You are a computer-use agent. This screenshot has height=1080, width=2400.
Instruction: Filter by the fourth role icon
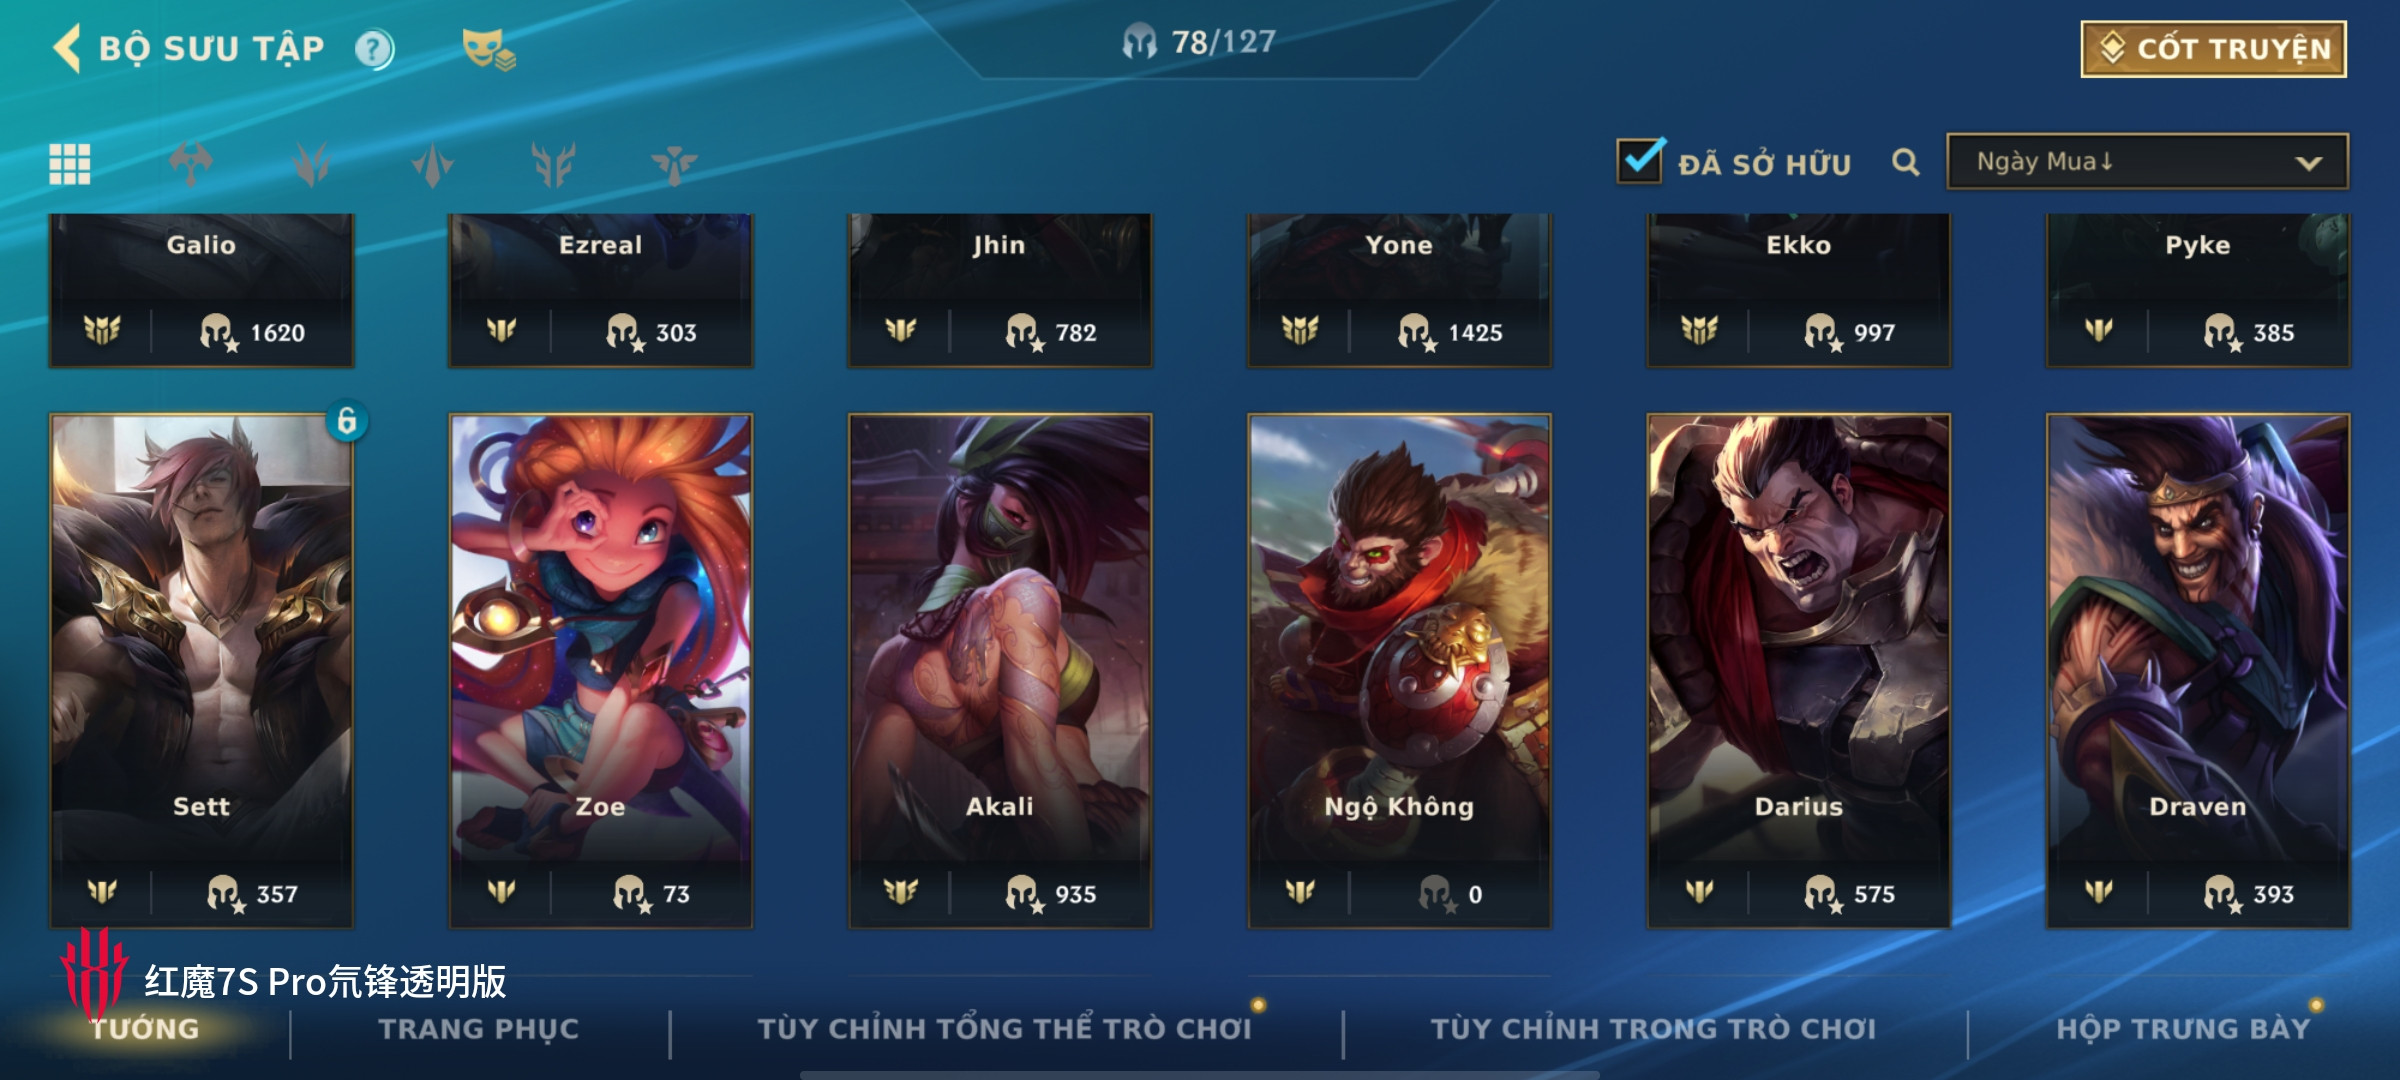click(x=553, y=164)
